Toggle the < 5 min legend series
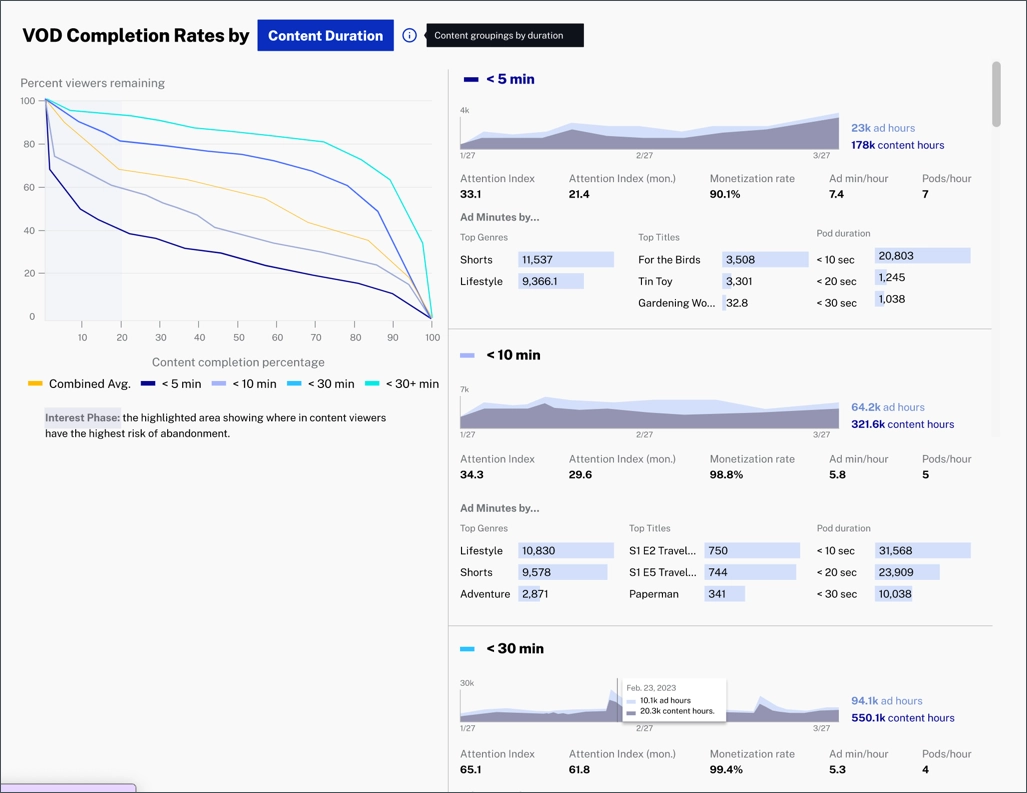1027x793 pixels. click(171, 384)
